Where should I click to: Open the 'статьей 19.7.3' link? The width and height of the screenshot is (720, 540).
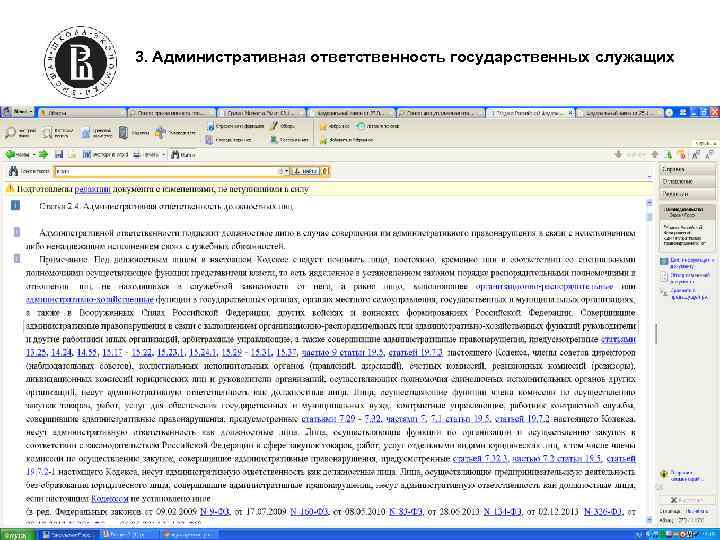(x=416, y=353)
